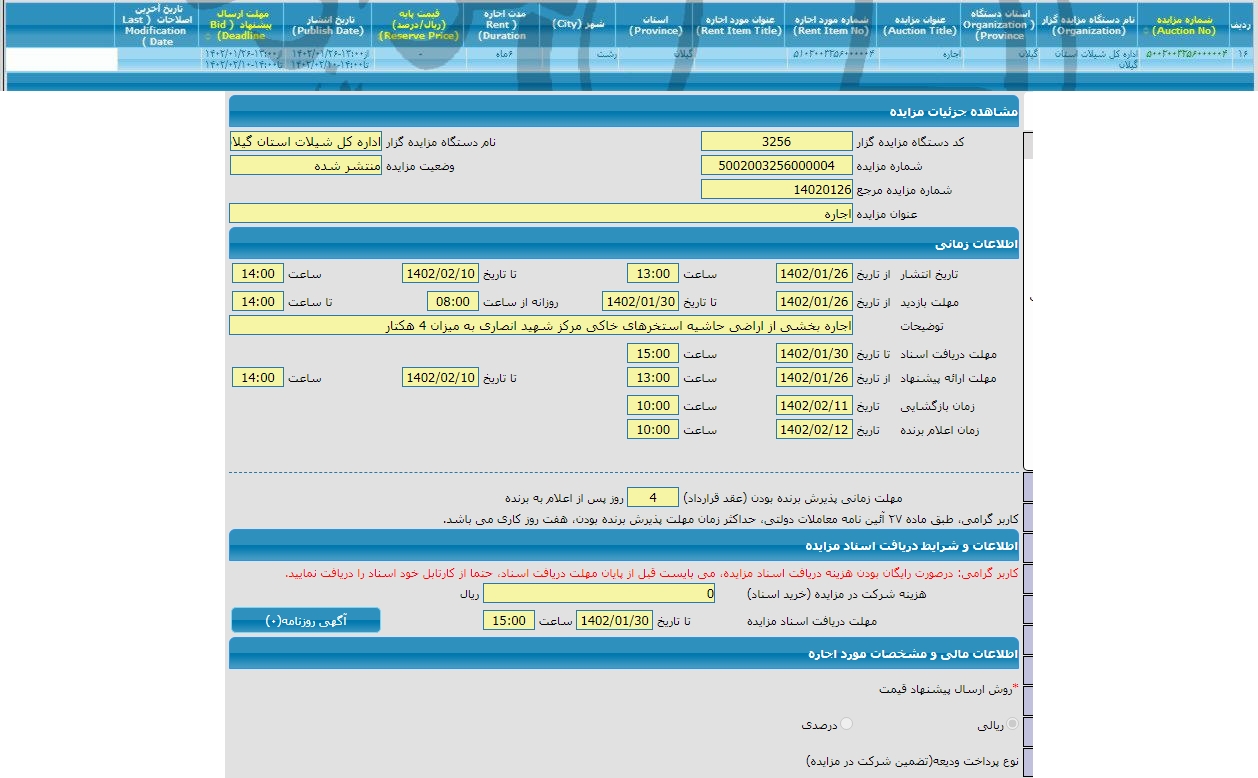Click the زمان اعلام برنده date field

(x=814, y=430)
